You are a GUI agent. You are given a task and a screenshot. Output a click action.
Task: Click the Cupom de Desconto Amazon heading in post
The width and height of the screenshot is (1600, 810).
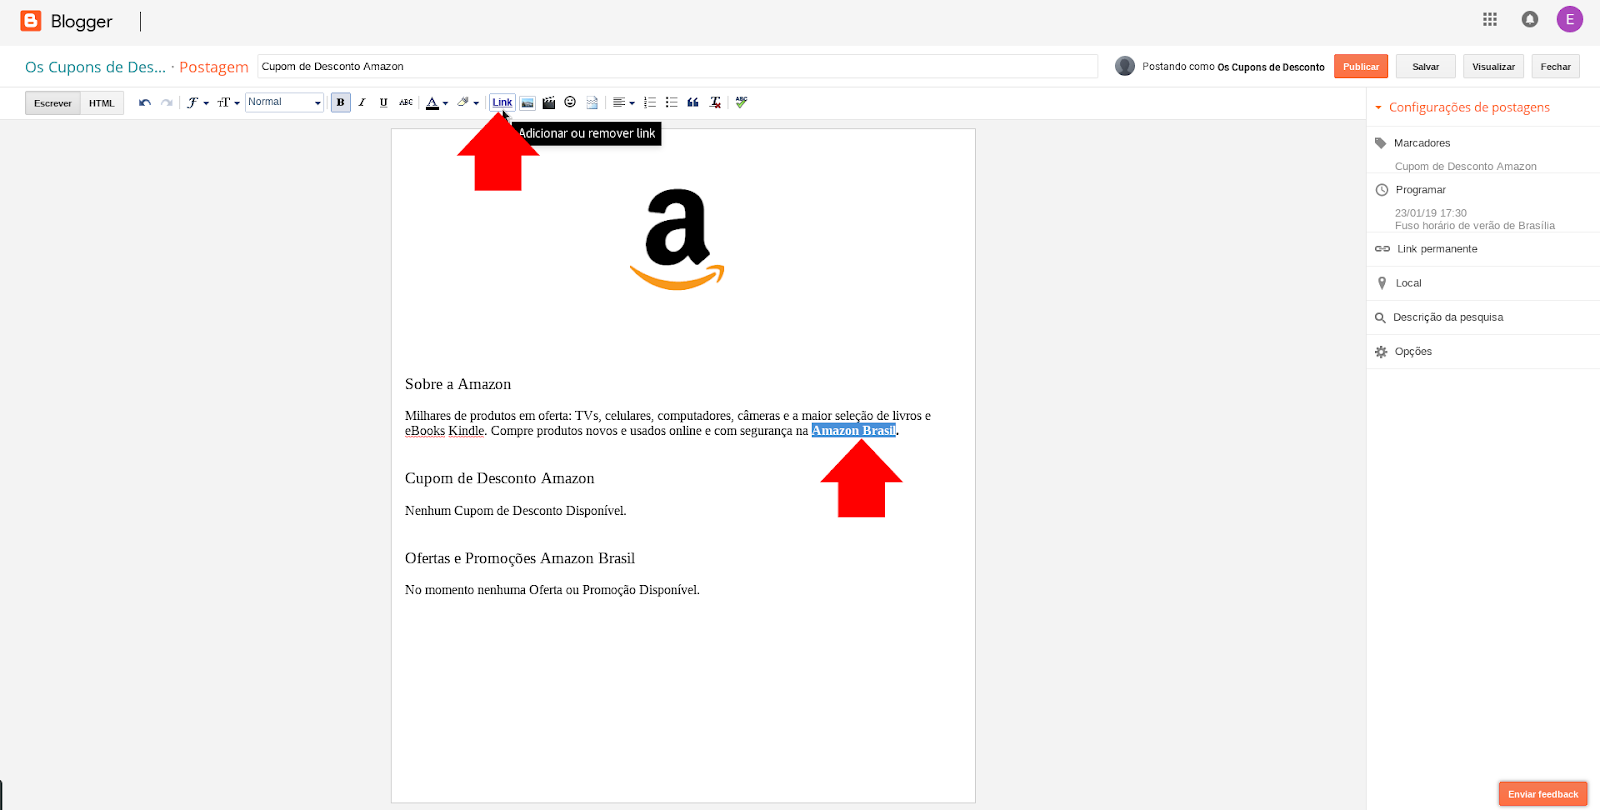tap(500, 479)
